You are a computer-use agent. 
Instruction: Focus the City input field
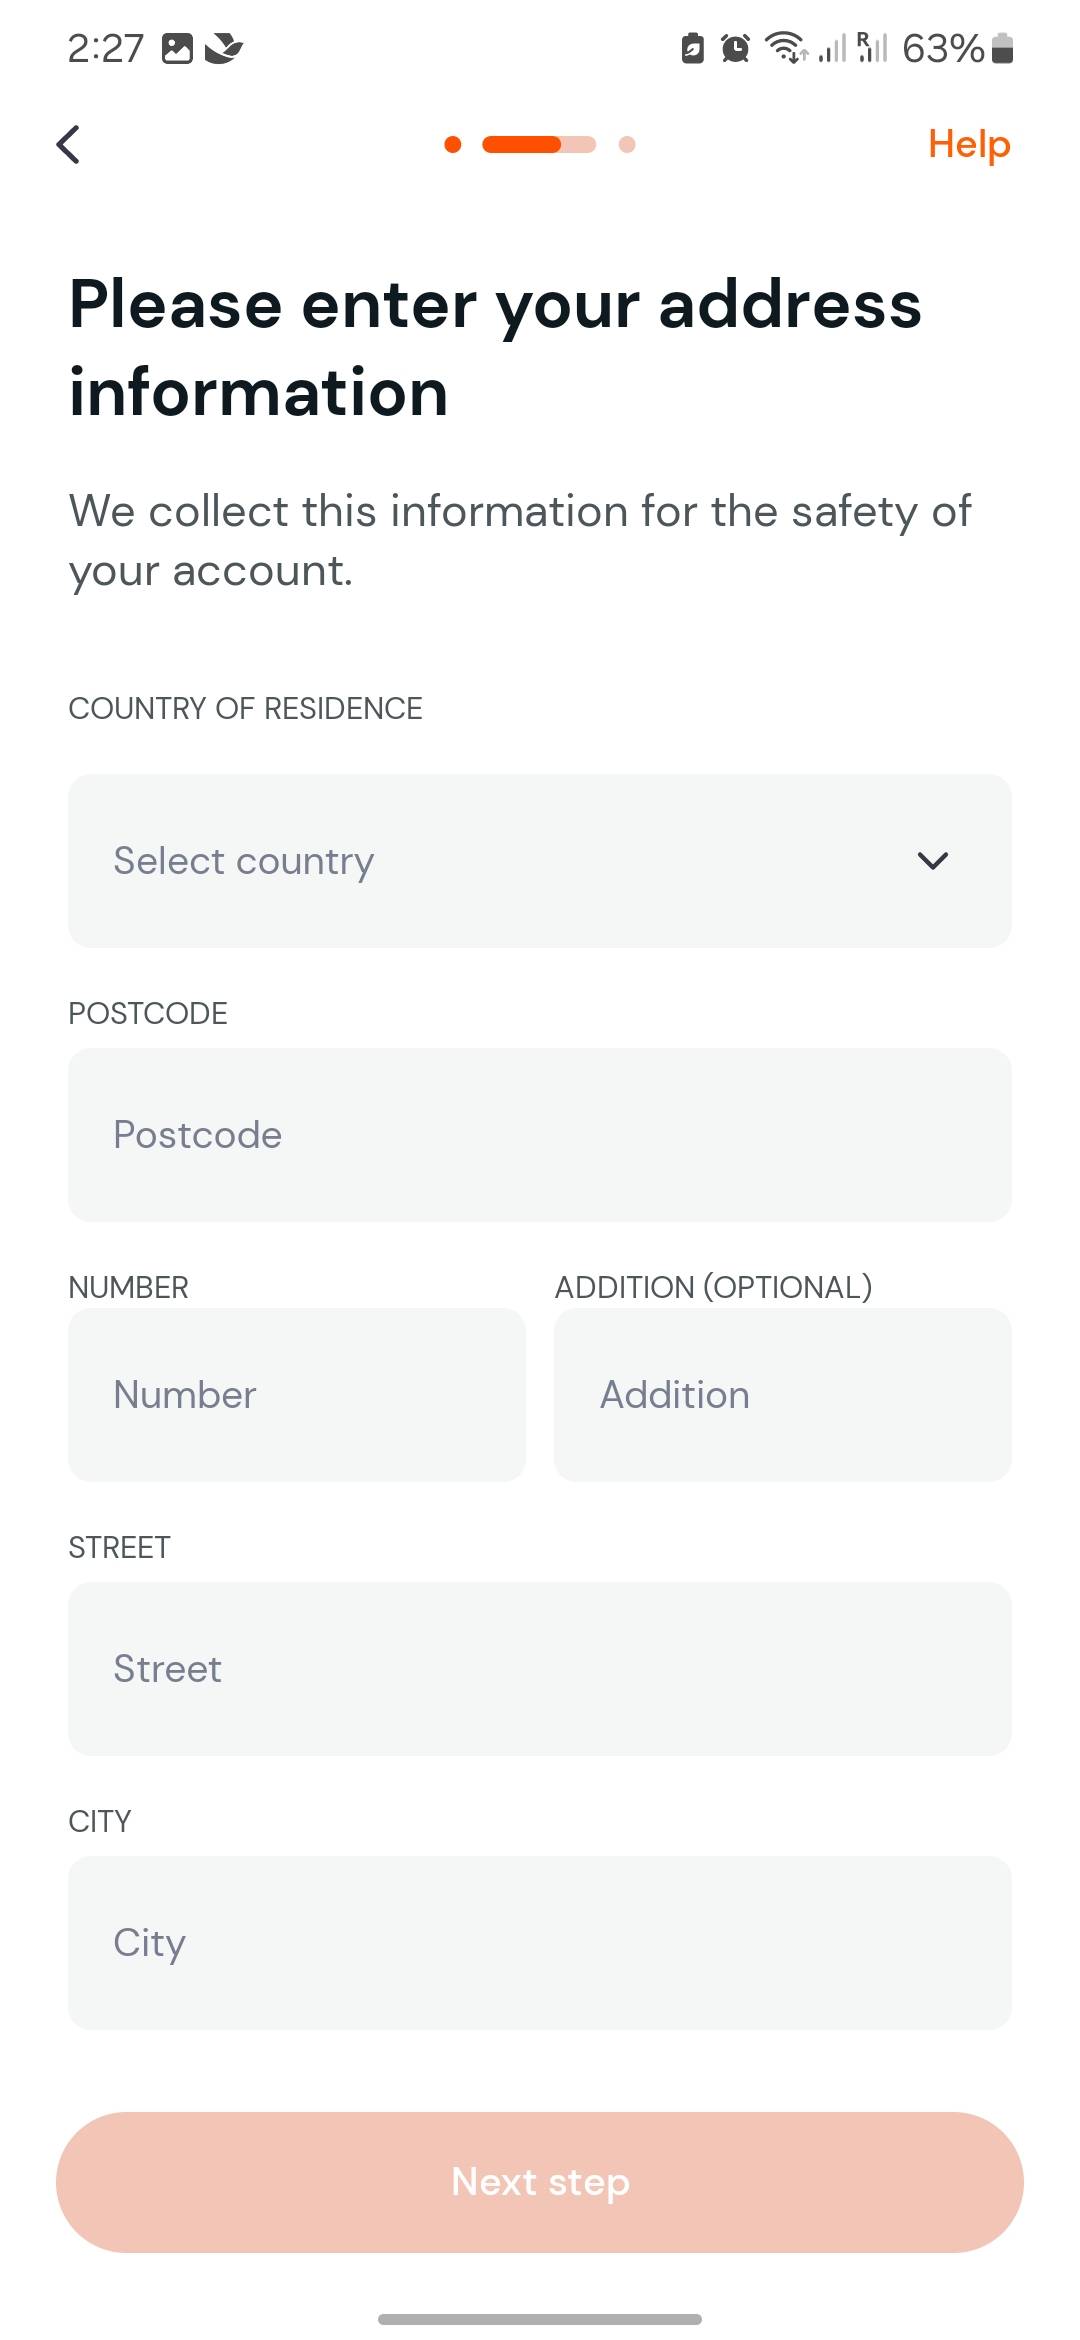point(540,1943)
